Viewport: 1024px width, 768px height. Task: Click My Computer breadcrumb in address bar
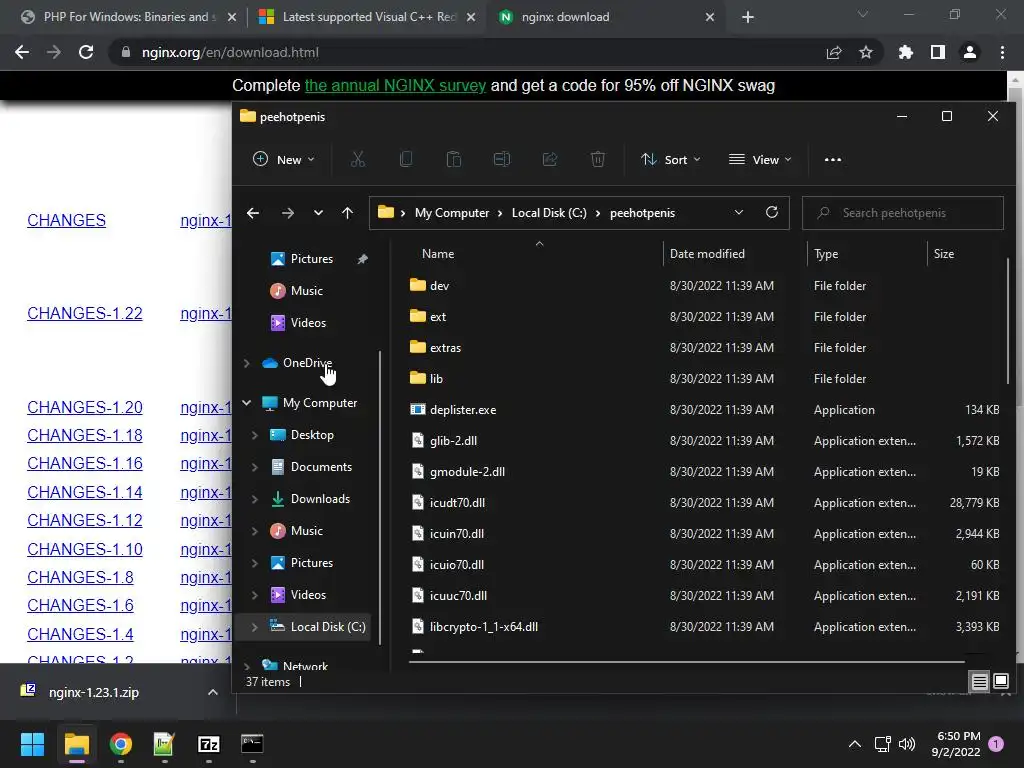point(452,213)
